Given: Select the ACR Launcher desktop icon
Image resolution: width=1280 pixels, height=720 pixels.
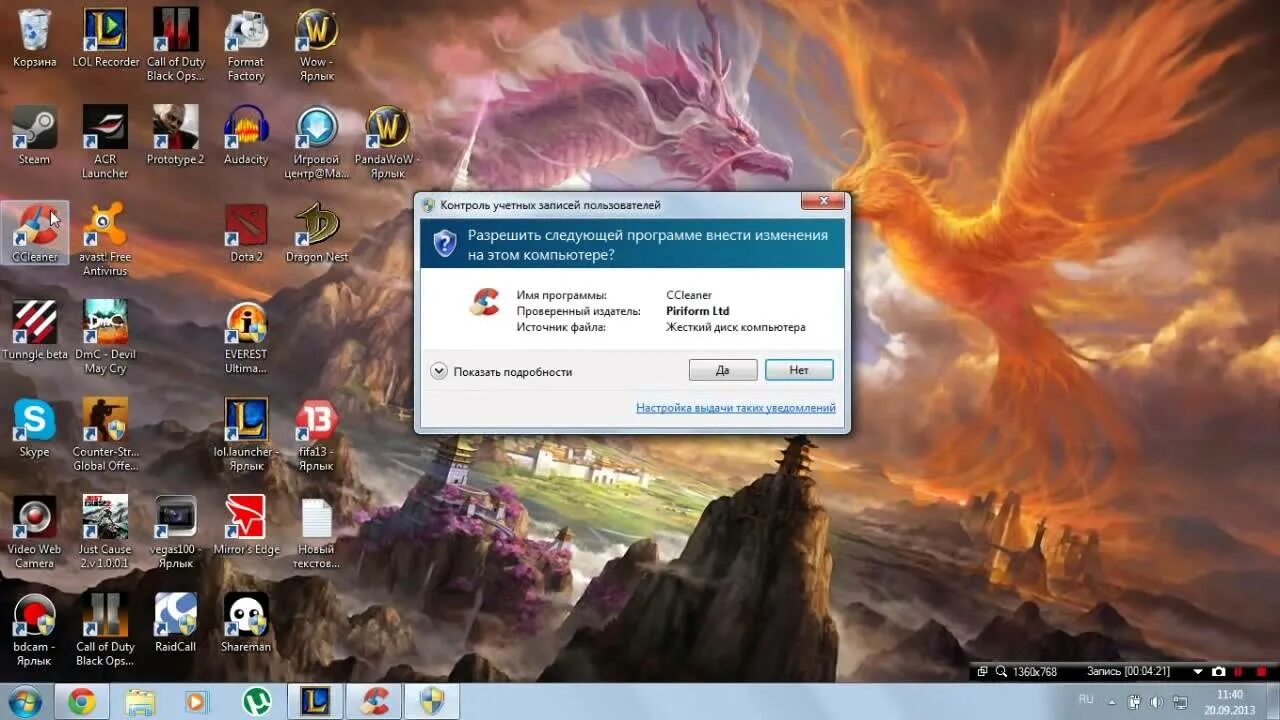Looking at the screenshot, I should click(x=105, y=143).
